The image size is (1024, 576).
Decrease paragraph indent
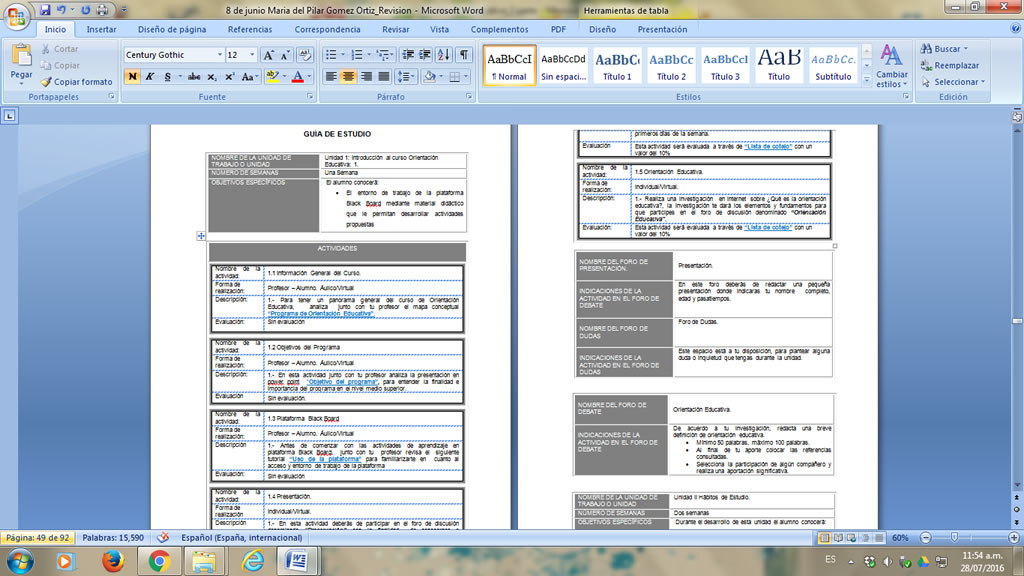click(x=408, y=56)
